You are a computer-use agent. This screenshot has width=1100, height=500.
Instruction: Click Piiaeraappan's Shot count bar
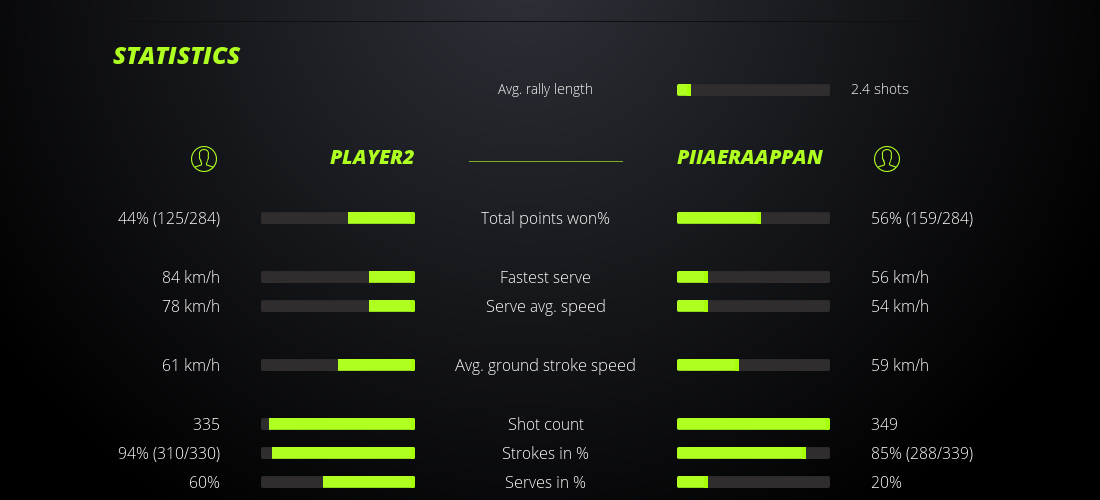click(753, 424)
